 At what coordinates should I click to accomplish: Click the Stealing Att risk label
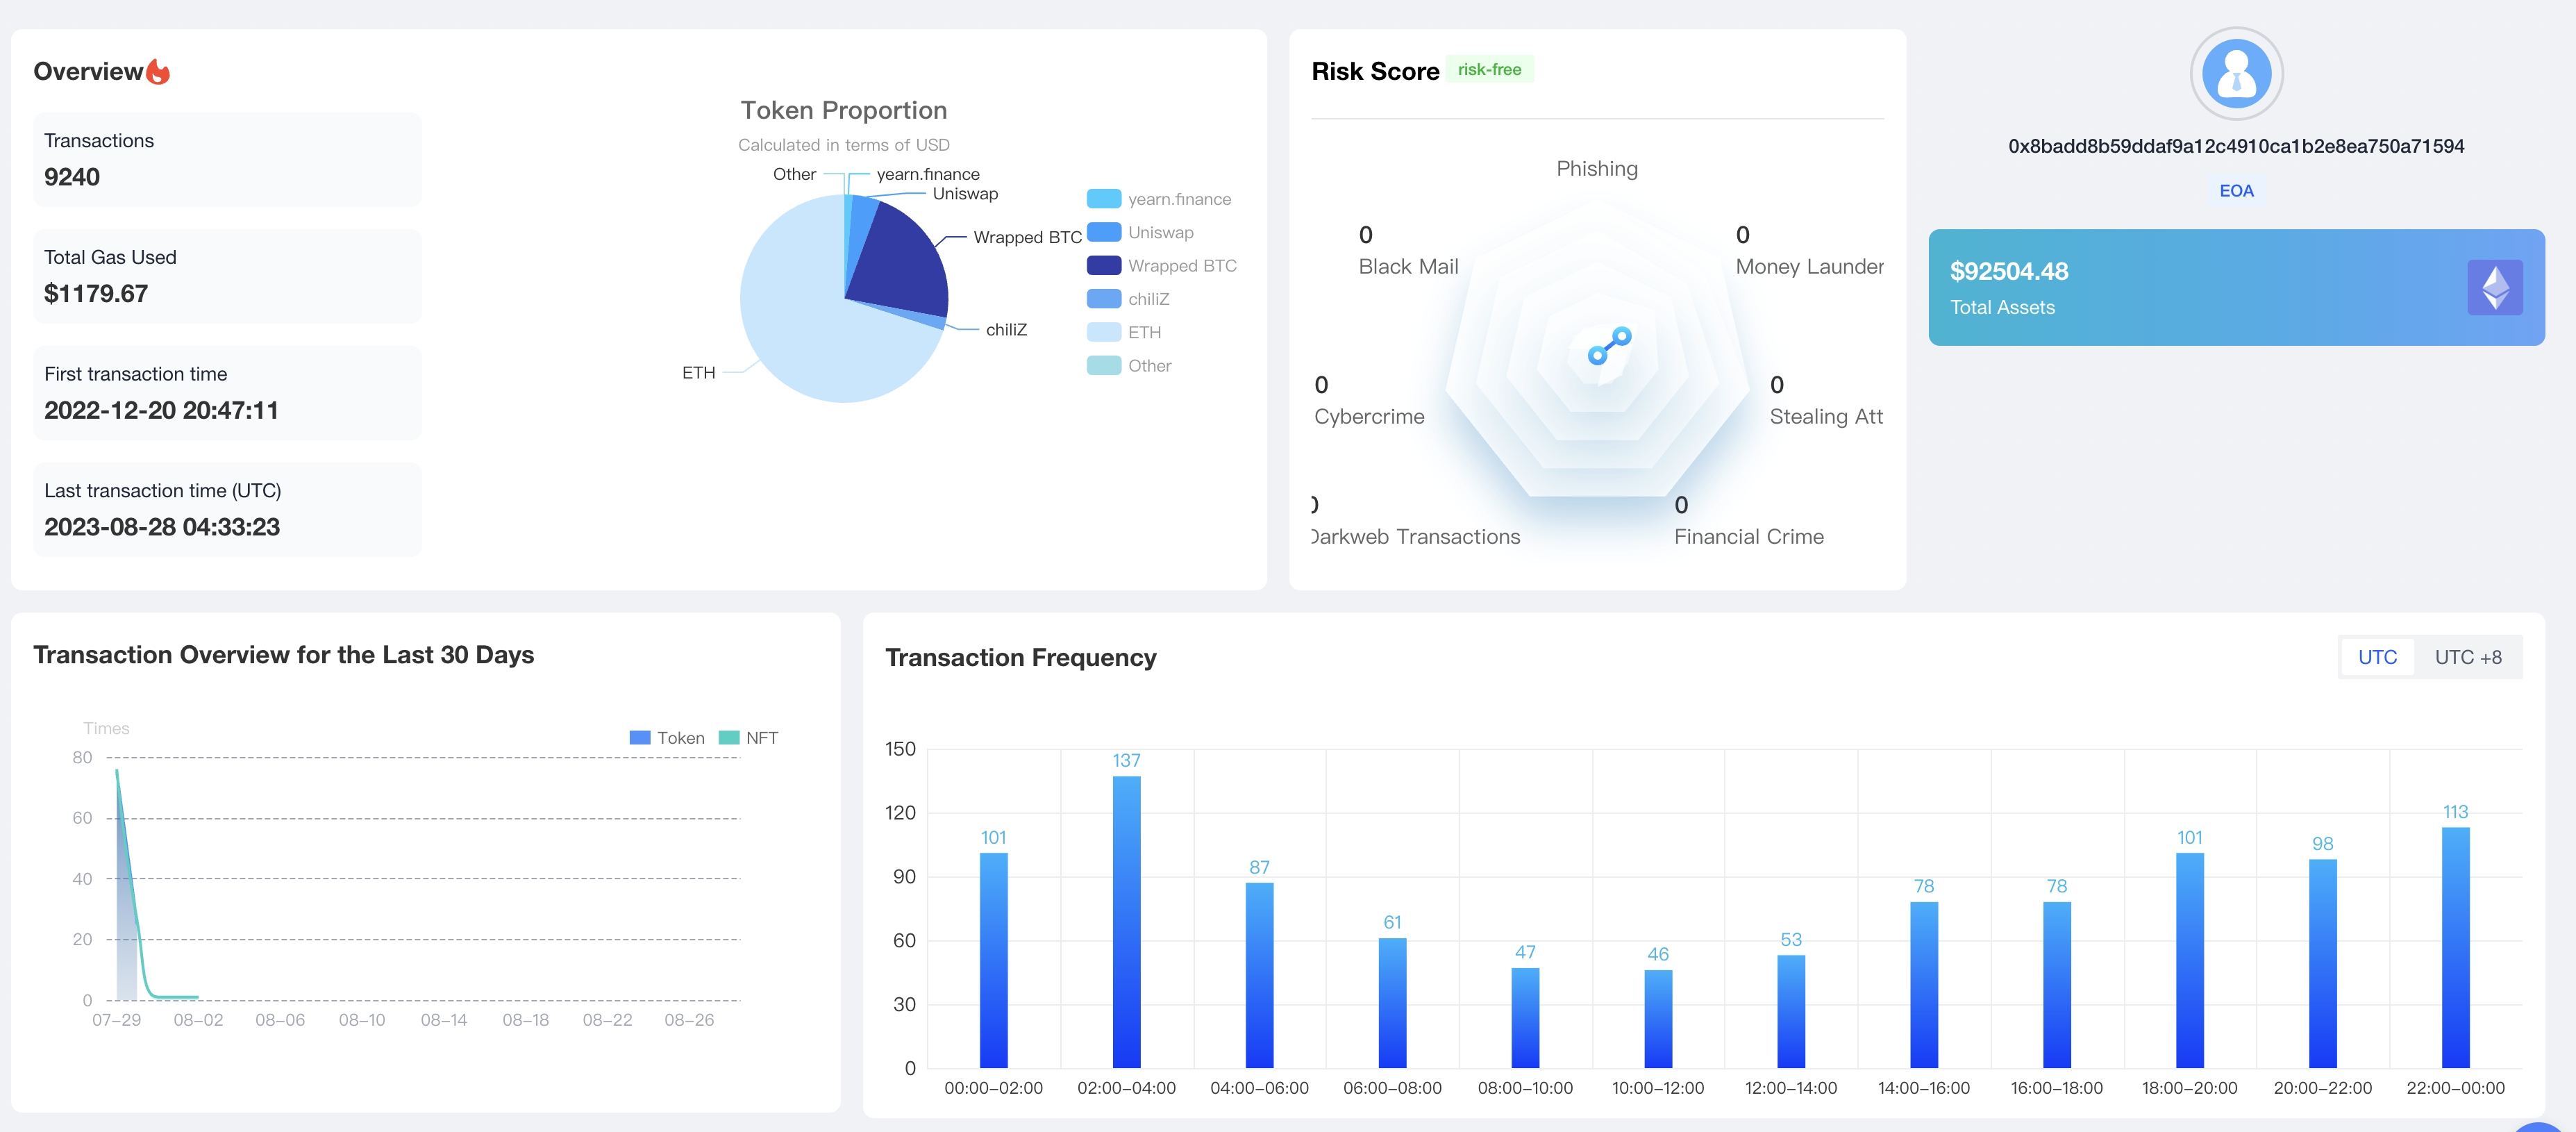coord(1826,416)
